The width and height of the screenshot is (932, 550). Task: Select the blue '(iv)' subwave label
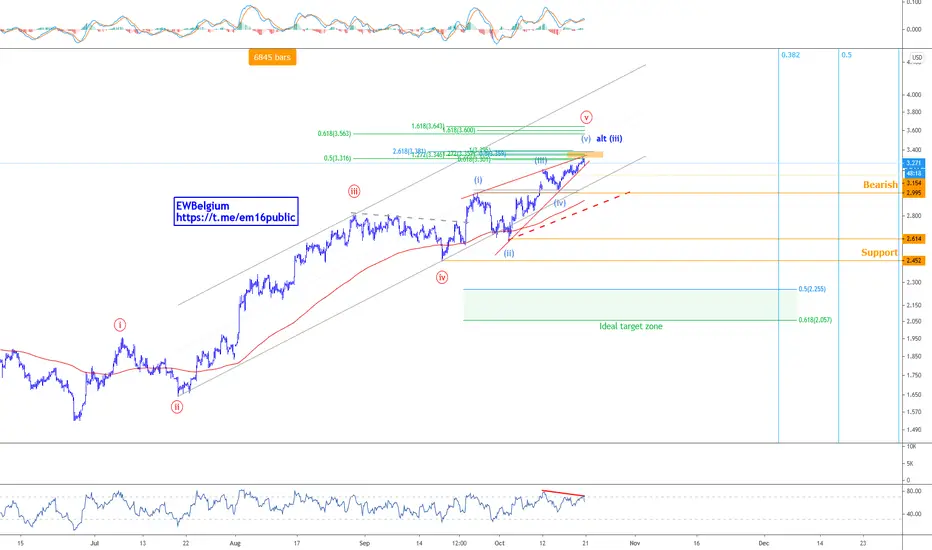pos(560,203)
